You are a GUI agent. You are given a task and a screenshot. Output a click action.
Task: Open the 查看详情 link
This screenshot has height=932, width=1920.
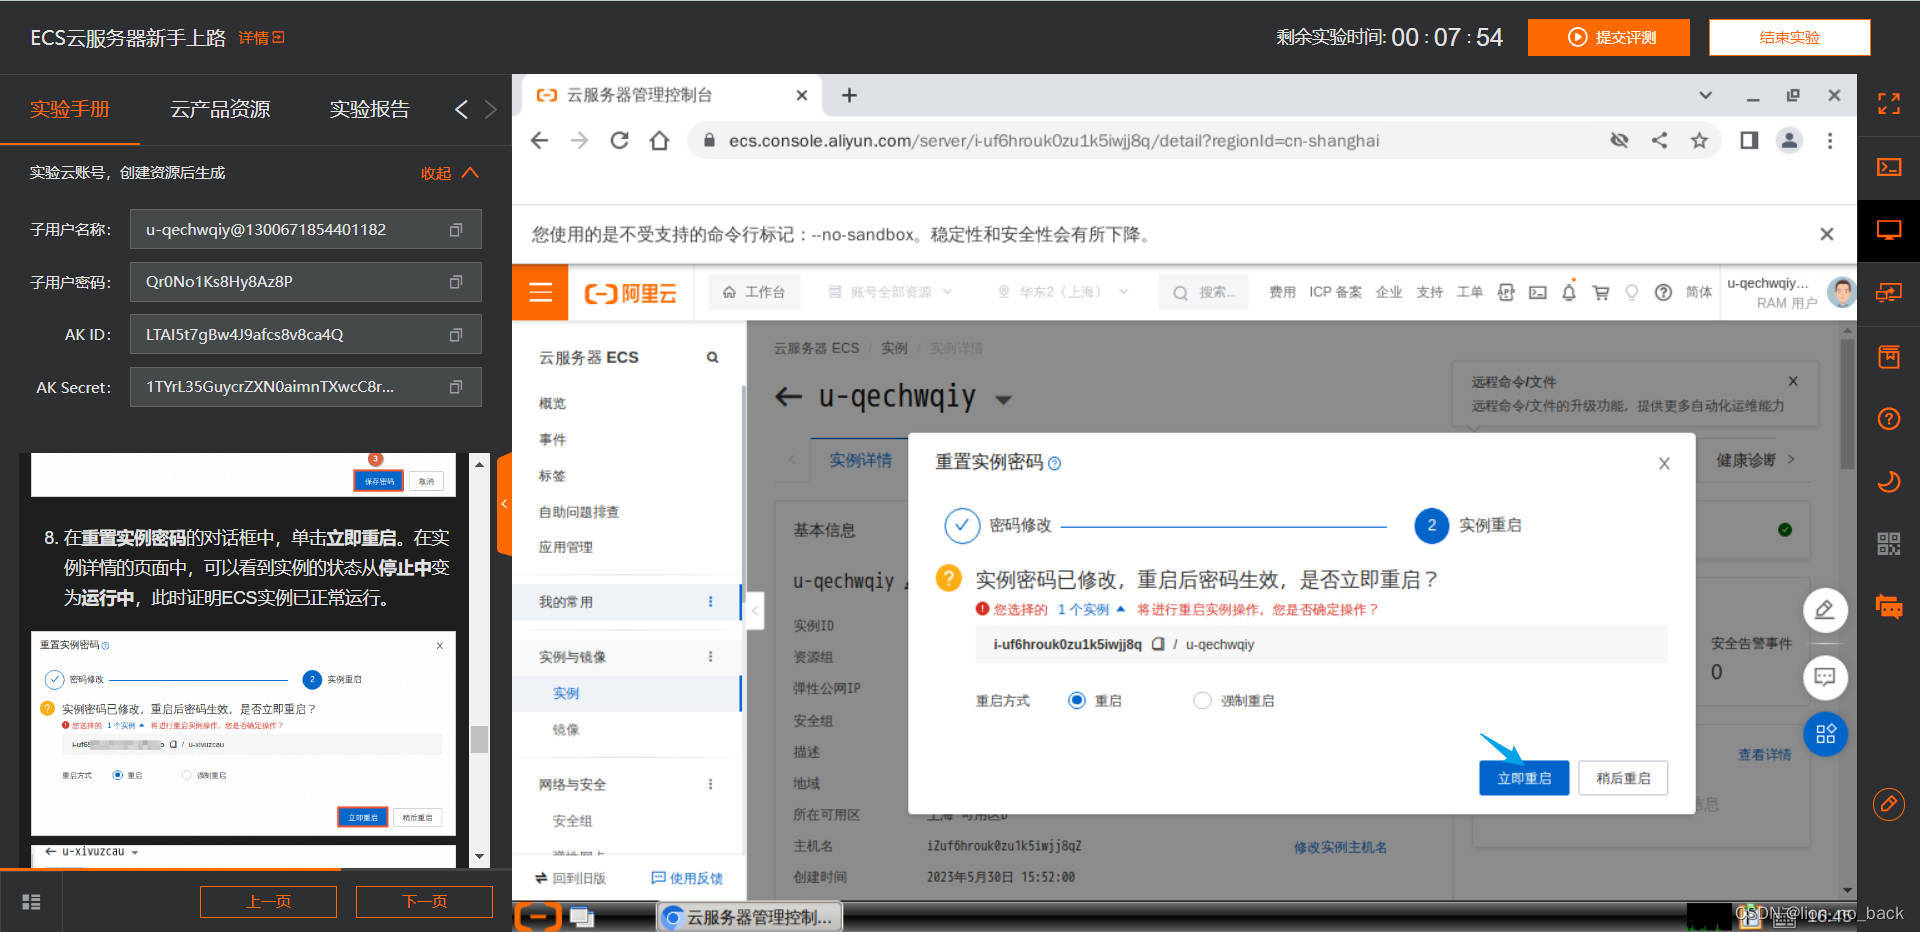[1764, 755]
